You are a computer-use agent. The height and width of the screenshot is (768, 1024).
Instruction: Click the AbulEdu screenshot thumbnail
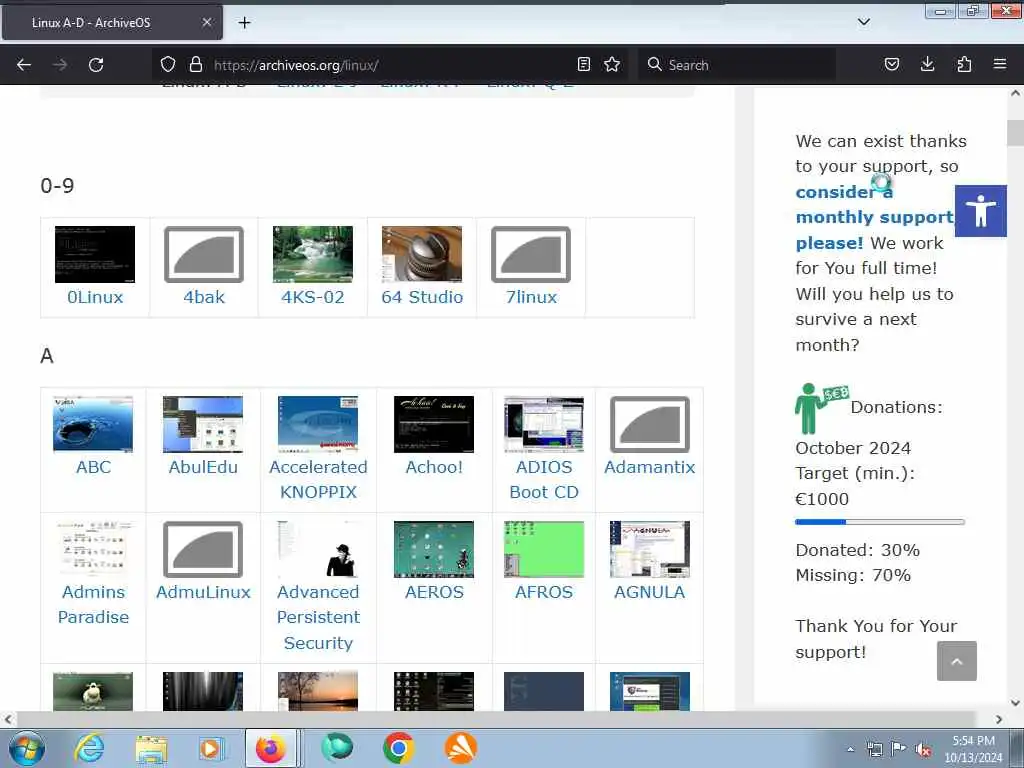click(203, 424)
